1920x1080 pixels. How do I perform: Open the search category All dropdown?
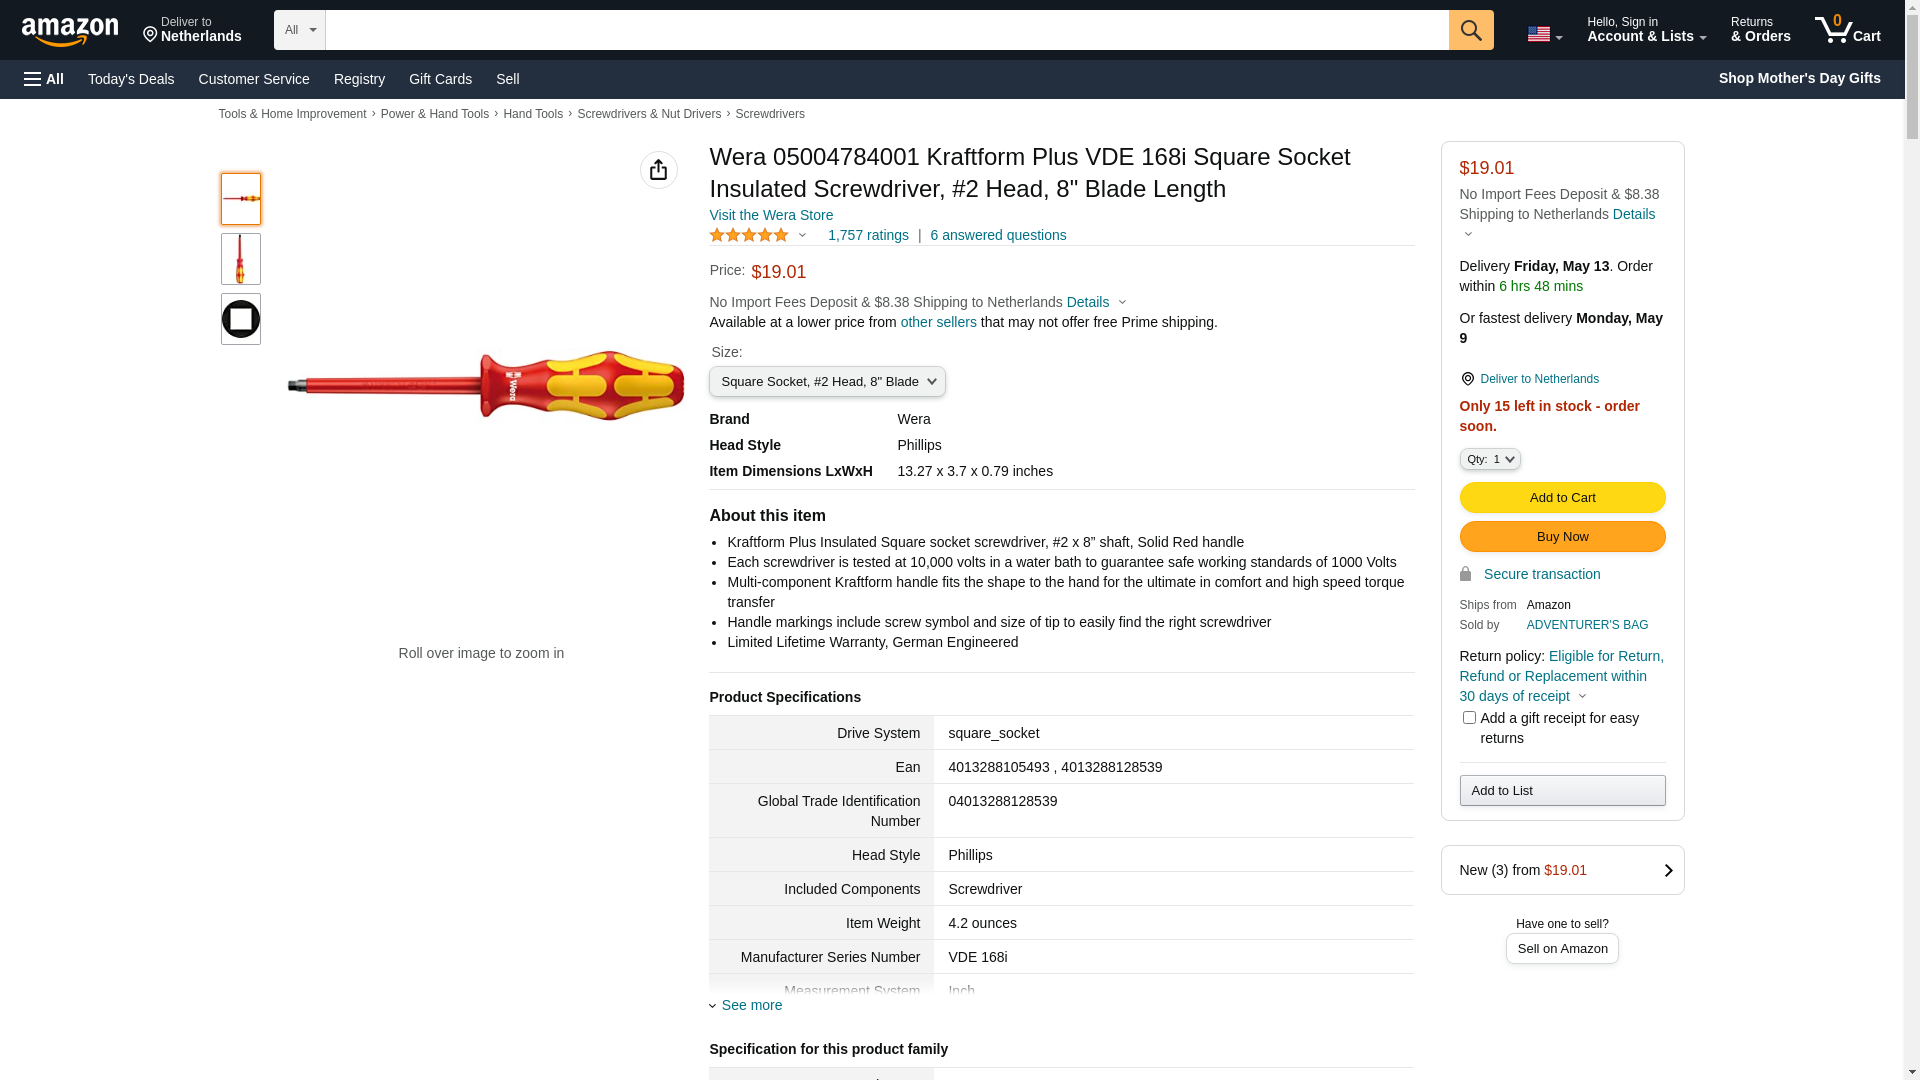coord(299,30)
